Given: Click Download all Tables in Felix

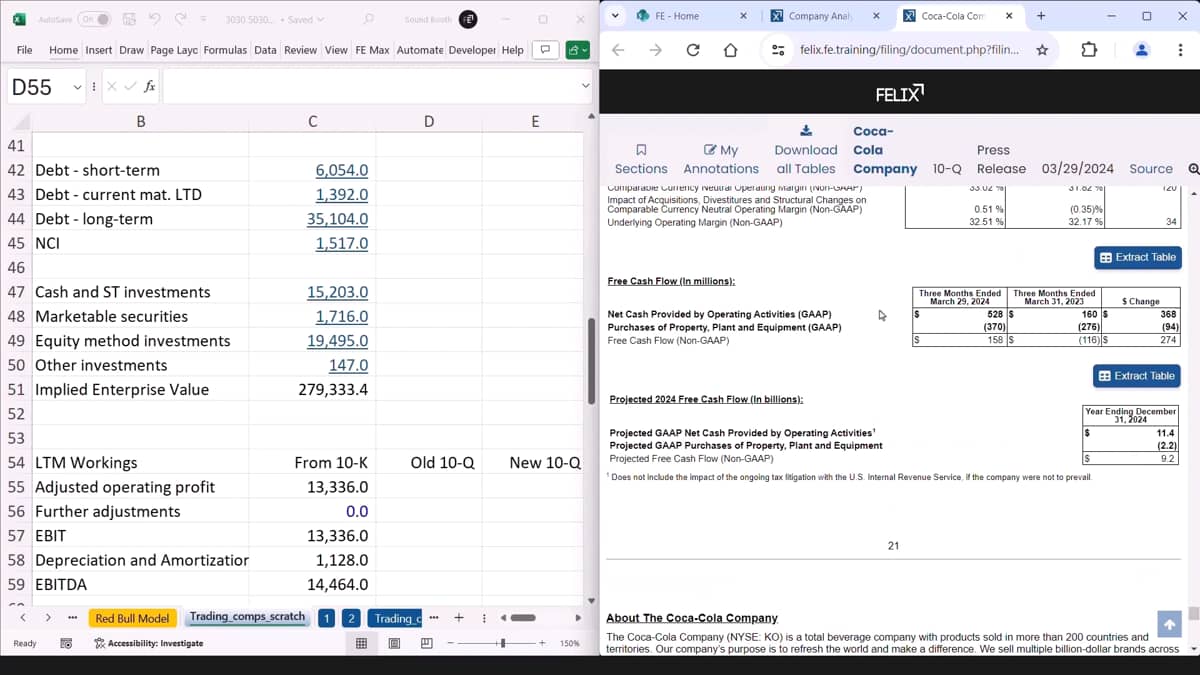Looking at the screenshot, I should tap(806, 151).
